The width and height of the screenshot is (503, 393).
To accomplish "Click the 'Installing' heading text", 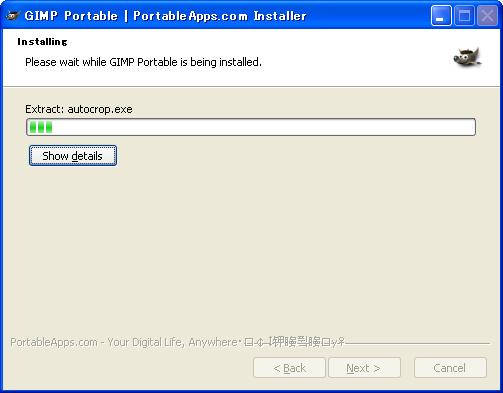I will point(42,42).
